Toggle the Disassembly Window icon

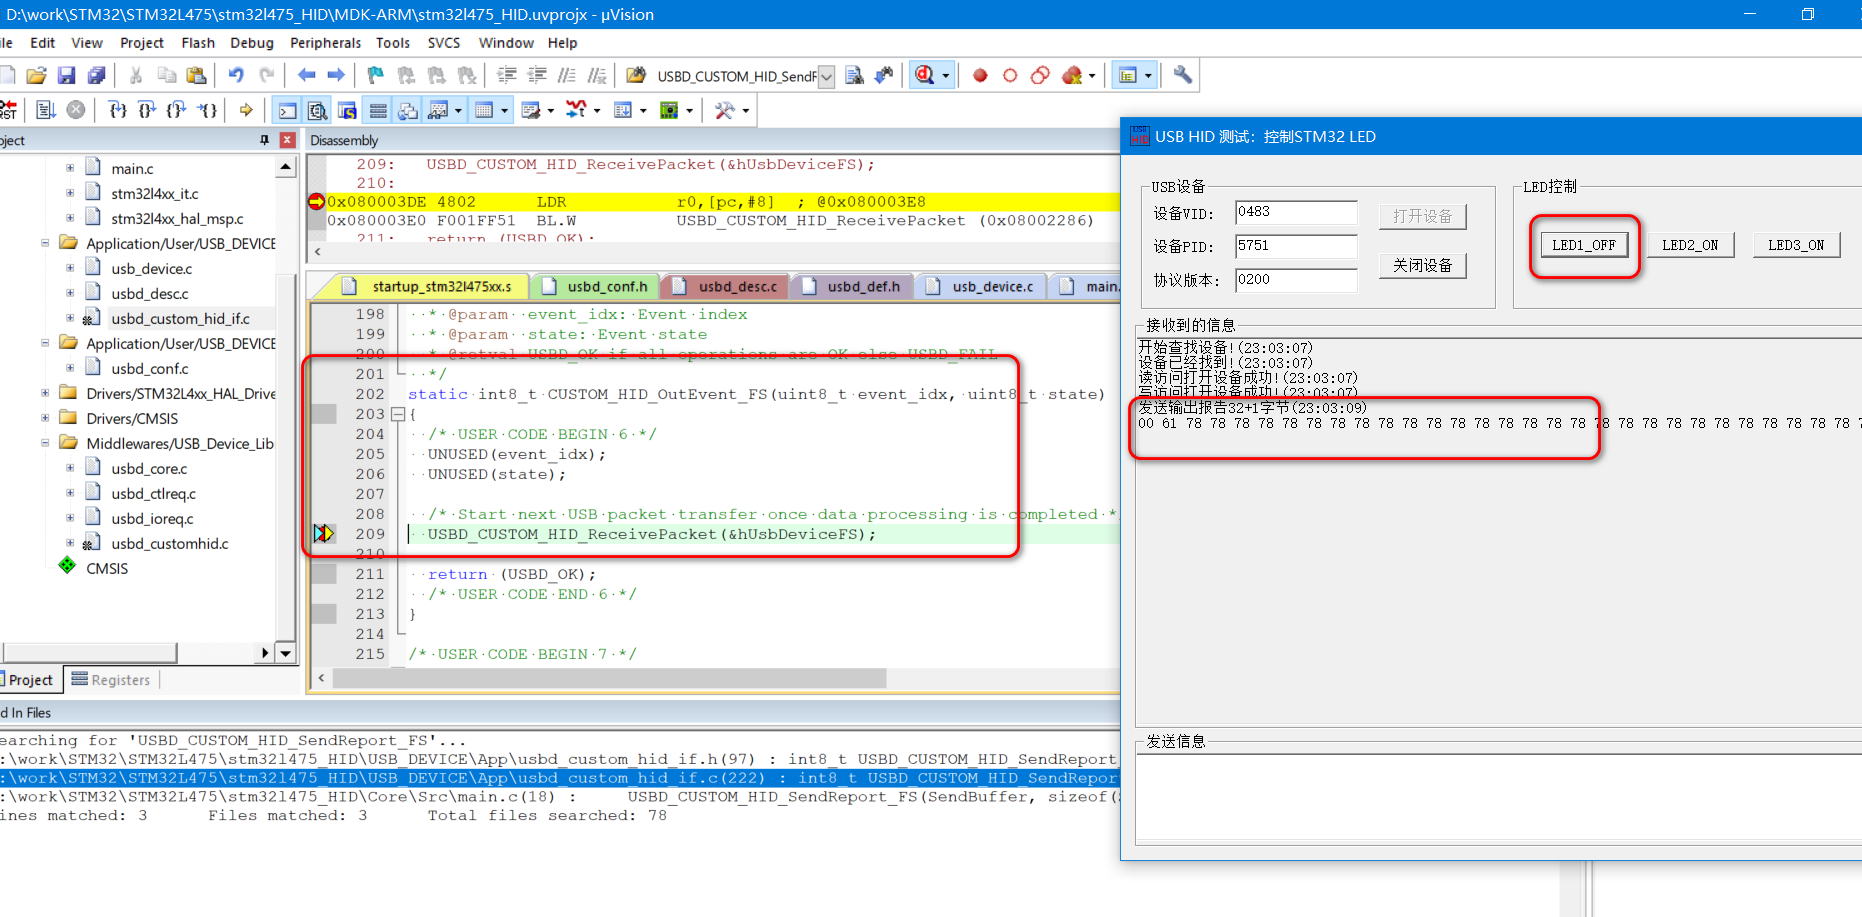[x=317, y=110]
